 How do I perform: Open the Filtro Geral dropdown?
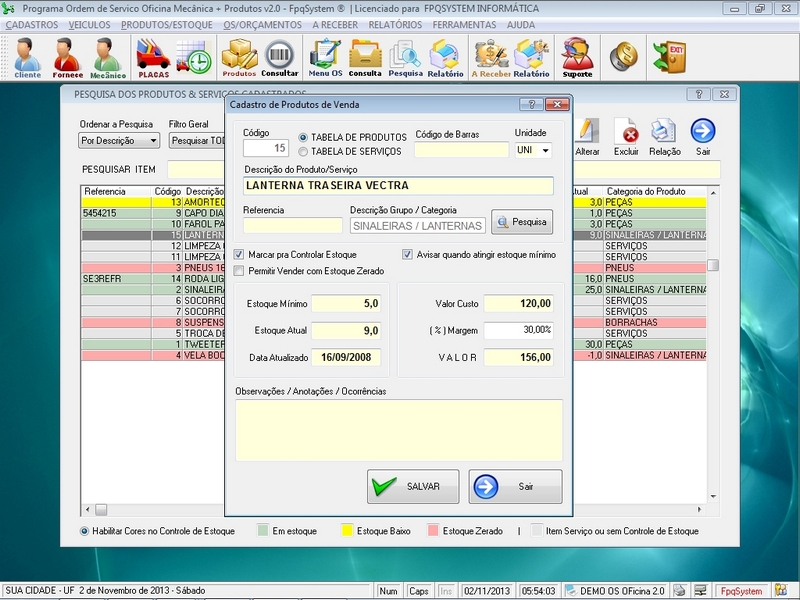tap(197, 141)
